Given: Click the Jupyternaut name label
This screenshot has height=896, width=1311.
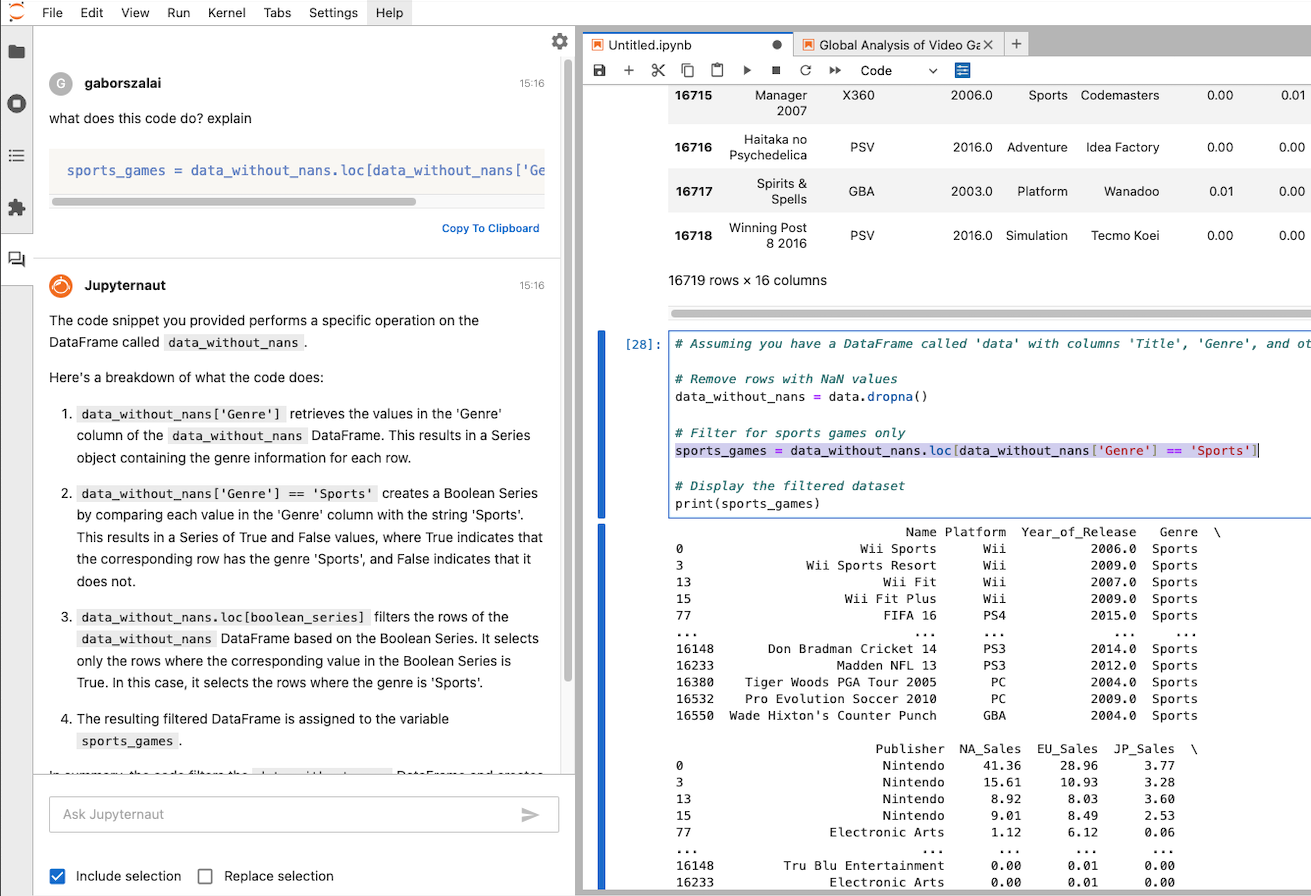Looking at the screenshot, I should [125, 285].
